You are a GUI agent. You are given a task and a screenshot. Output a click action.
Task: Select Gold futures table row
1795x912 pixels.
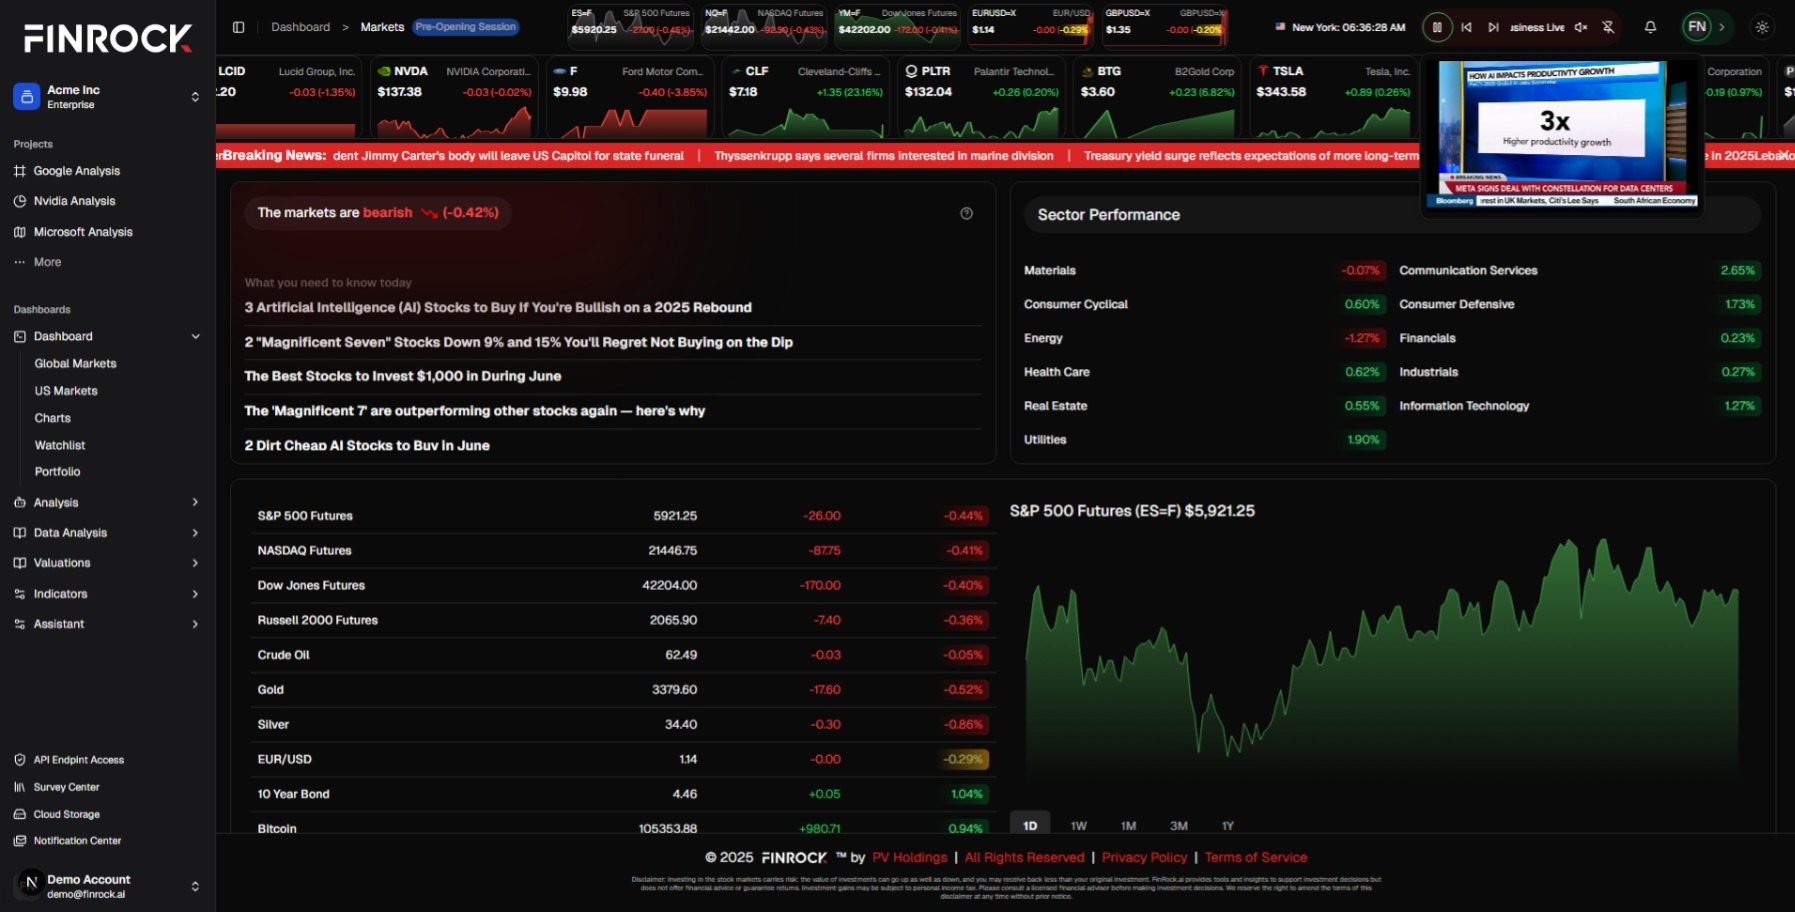tap(622, 690)
